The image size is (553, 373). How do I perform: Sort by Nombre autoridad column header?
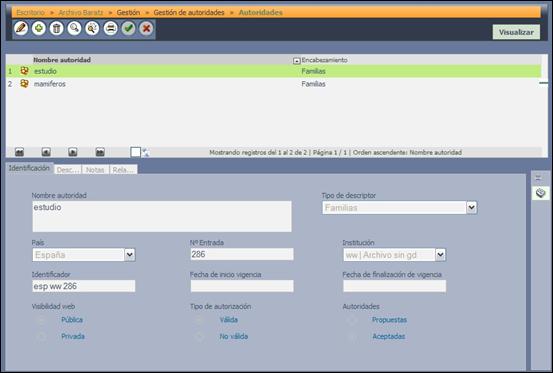62,60
